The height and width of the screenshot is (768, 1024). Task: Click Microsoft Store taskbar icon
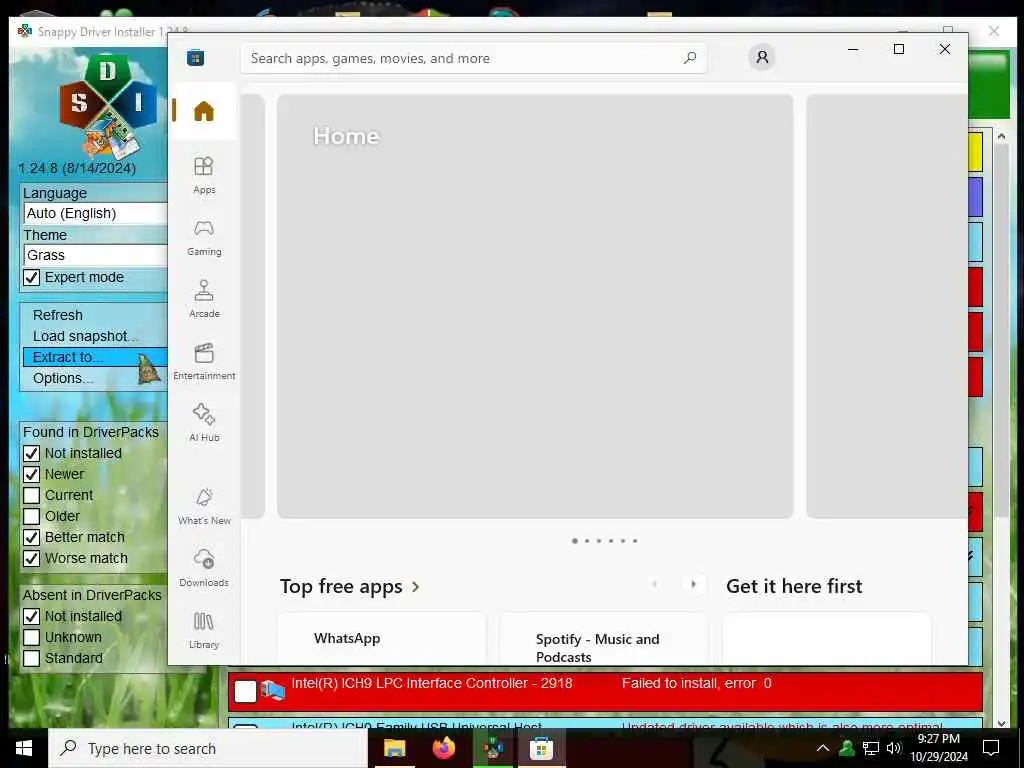pos(541,748)
